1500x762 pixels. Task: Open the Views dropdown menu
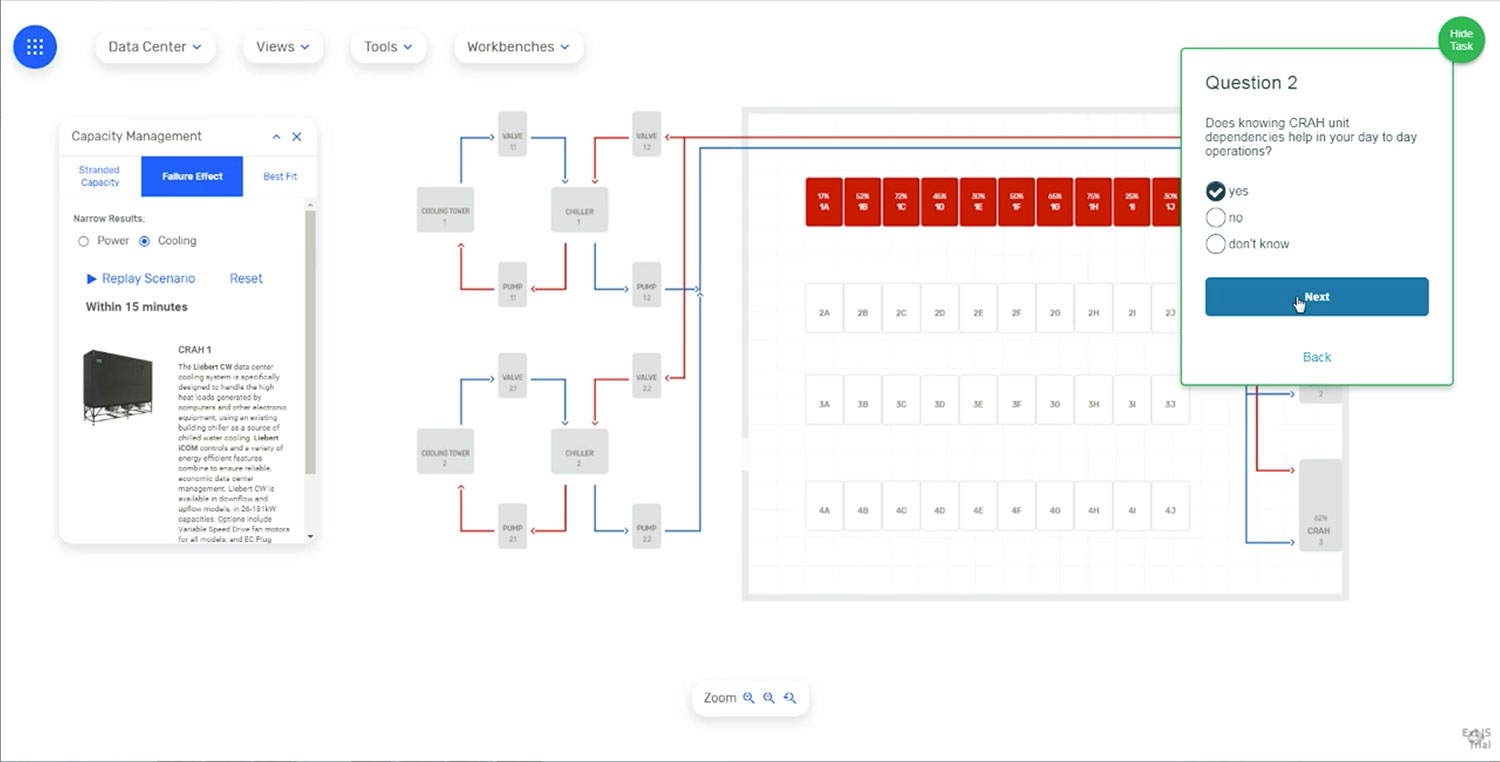pos(283,47)
